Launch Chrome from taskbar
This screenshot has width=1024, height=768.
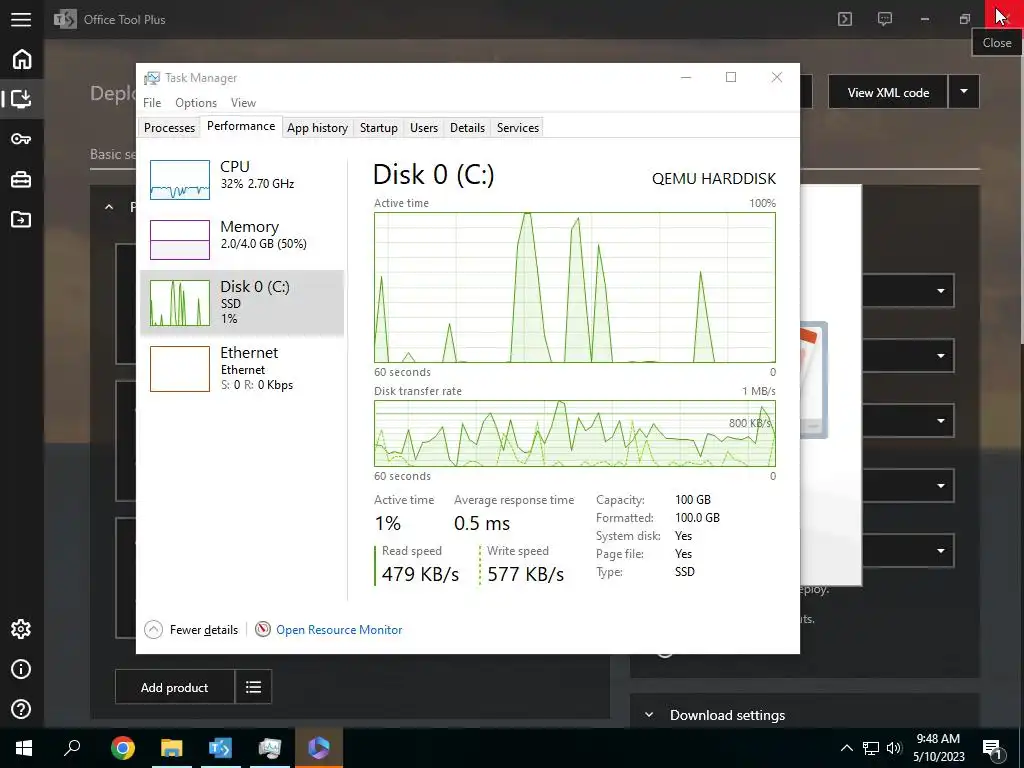pyautogui.click(x=123, y=748)
